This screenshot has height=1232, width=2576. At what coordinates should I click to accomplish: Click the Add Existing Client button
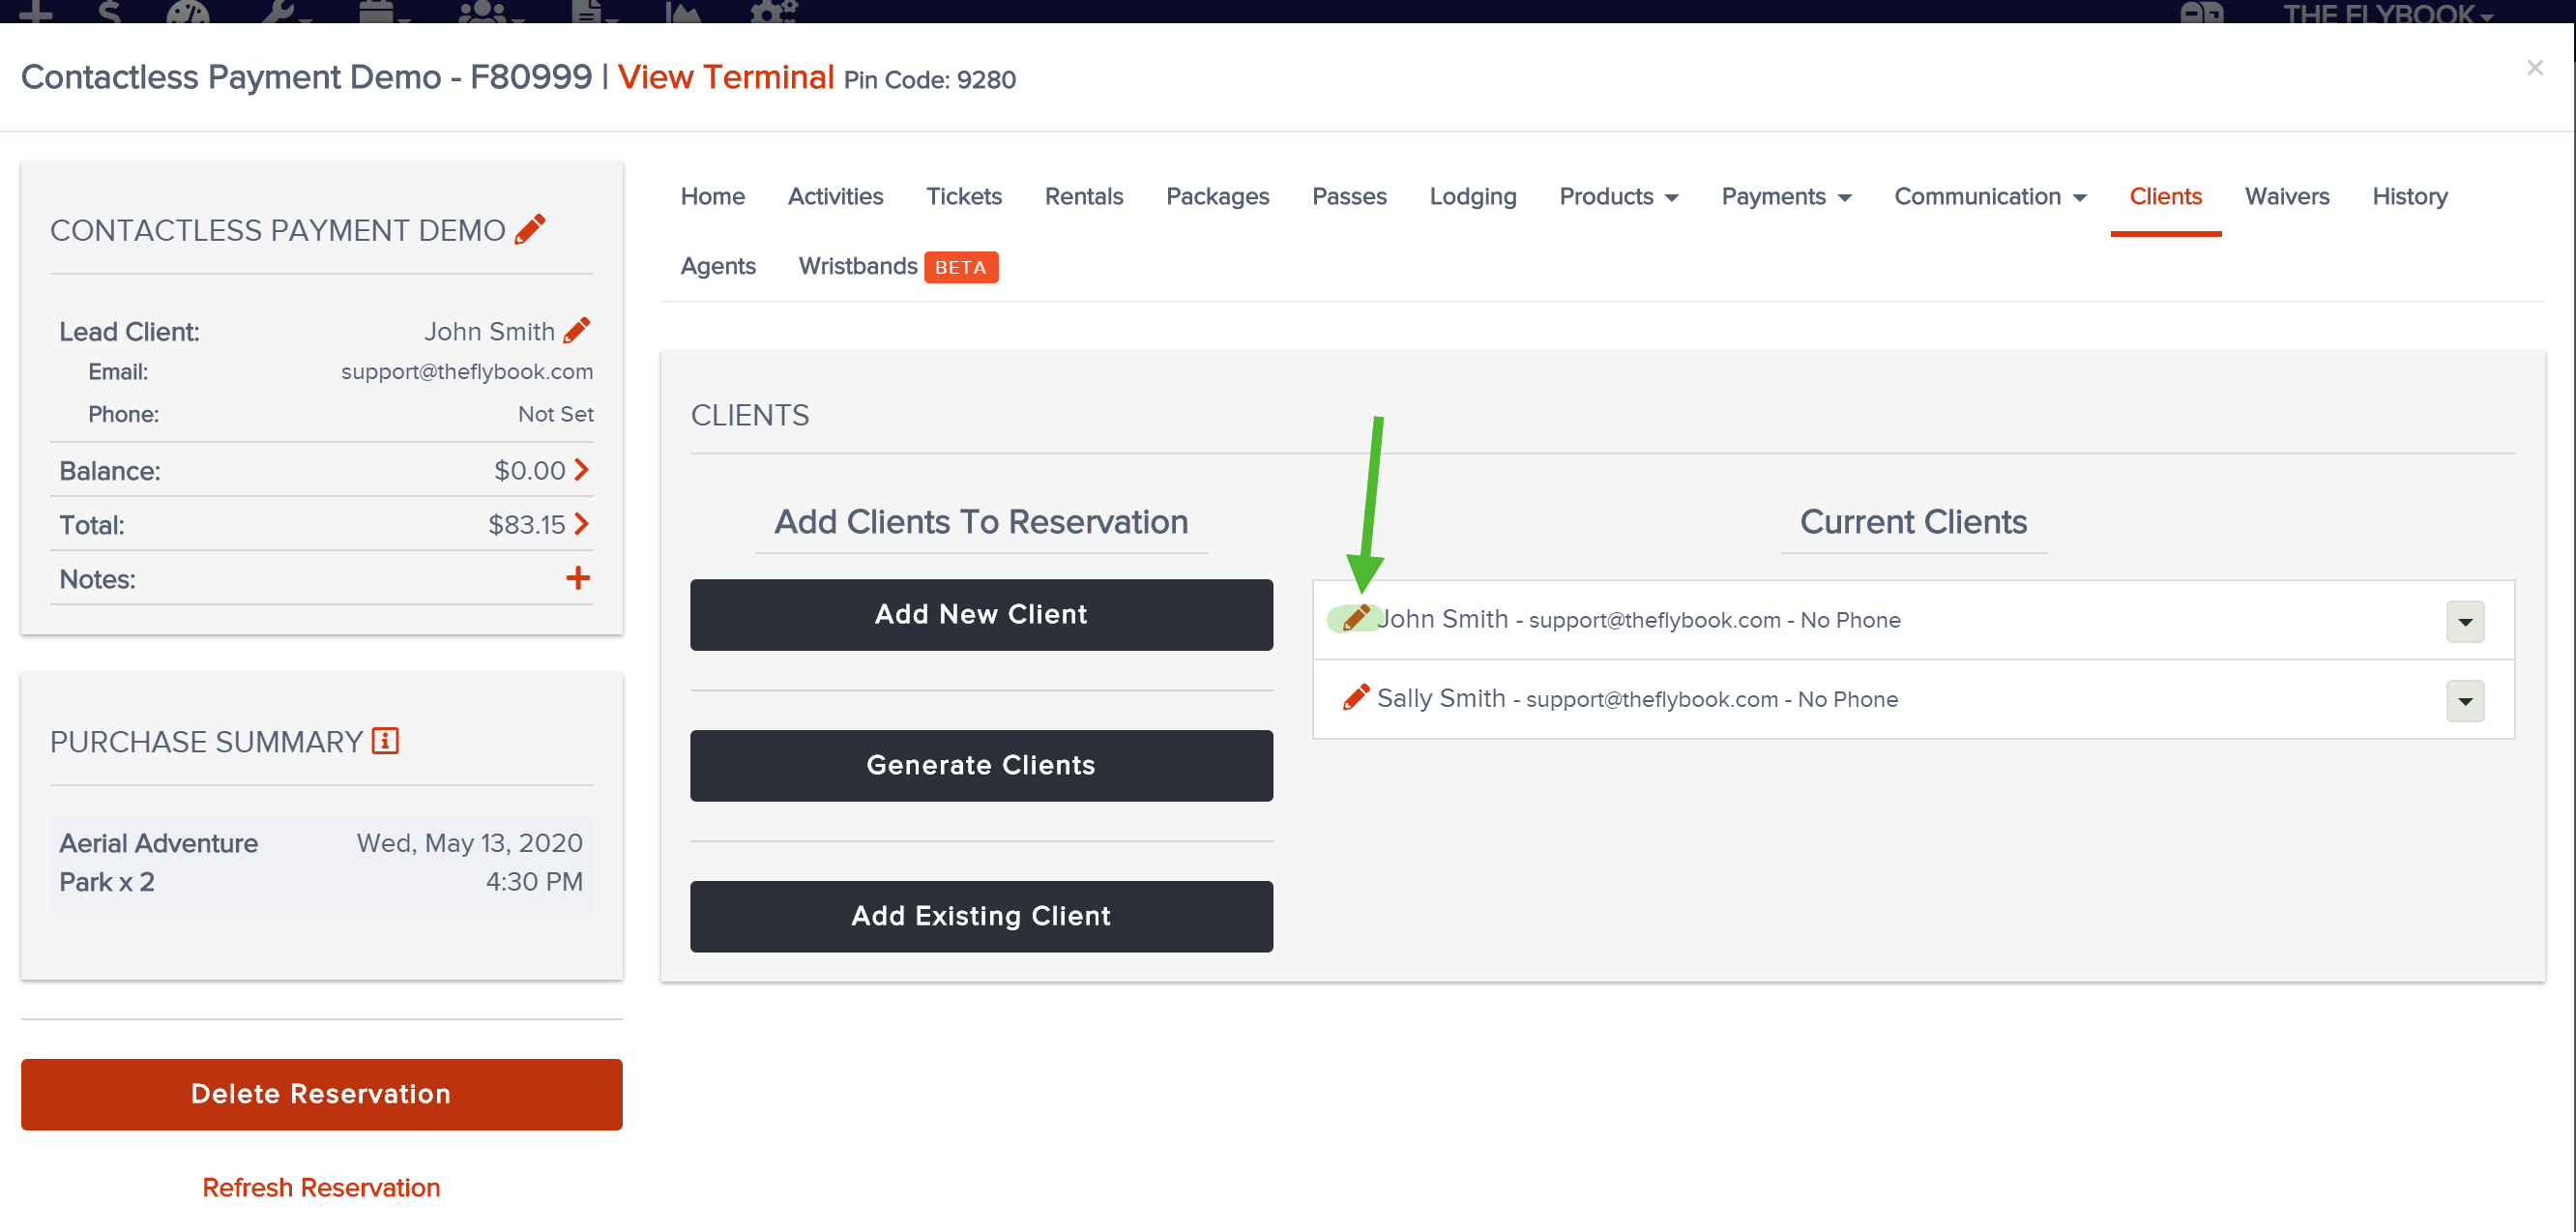(980, 916)
